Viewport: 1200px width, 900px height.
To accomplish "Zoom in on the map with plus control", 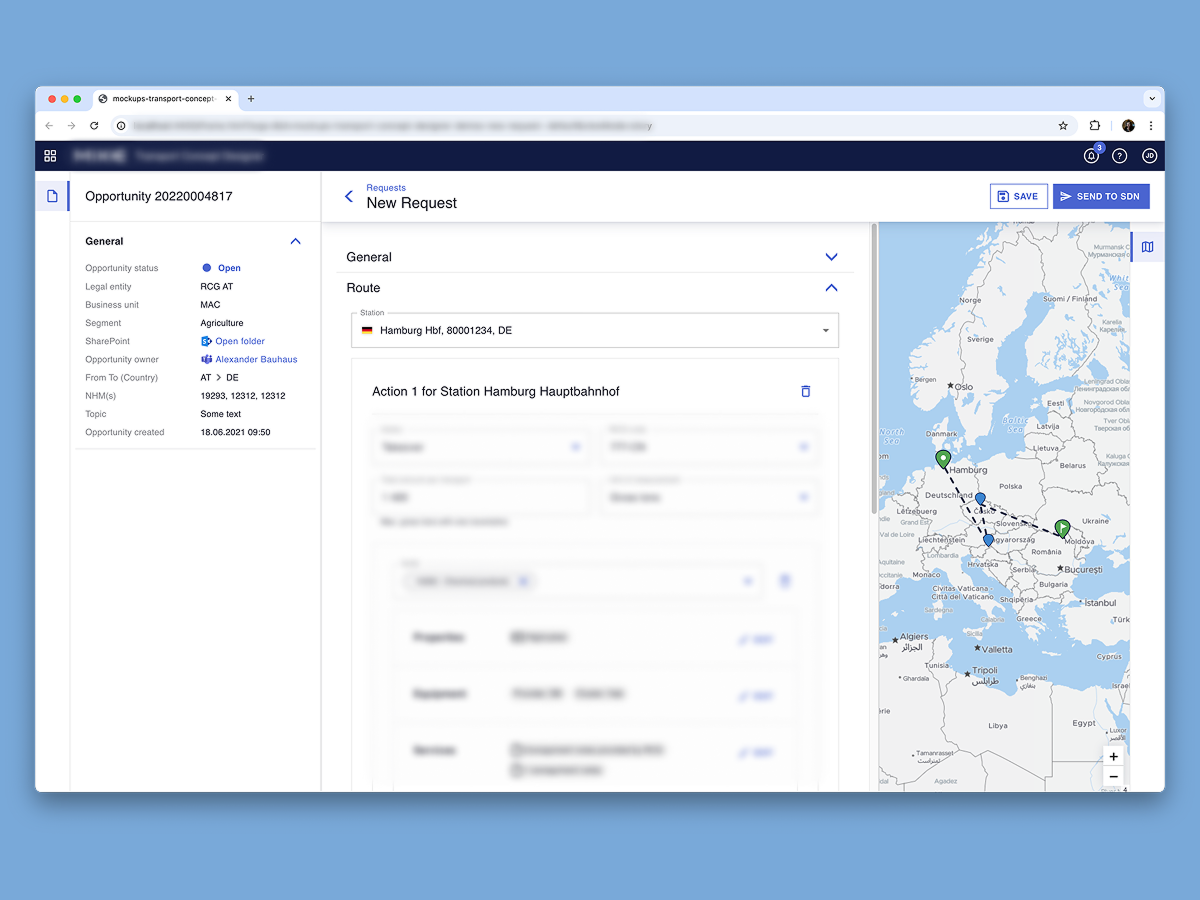I will click(1113, 757).
